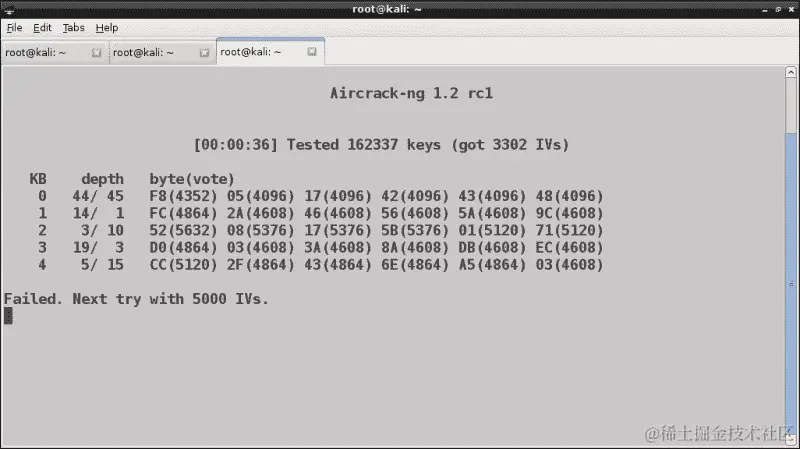Click the Aircrack-ng 1.2 rc1 heading
Image resolution: width=800 pixels, height=449 pixels.
[411, 93]
